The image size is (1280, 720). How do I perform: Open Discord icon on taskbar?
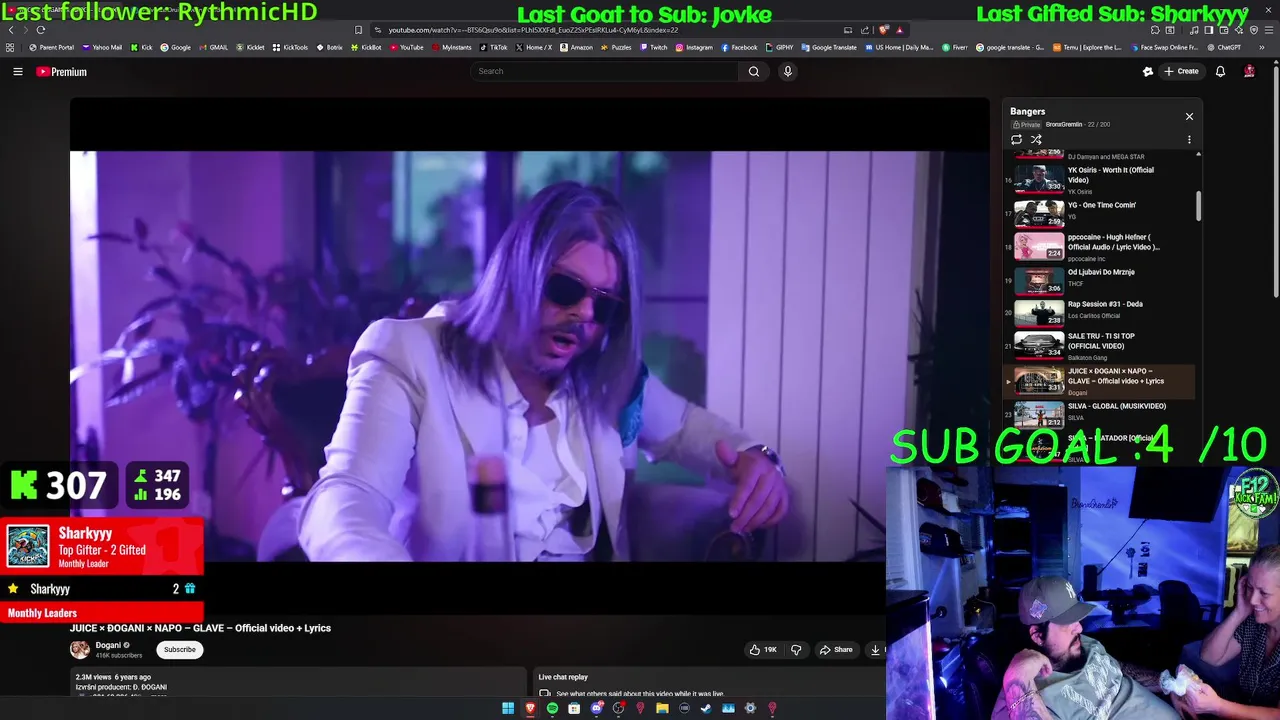click(x=597, y=709)
